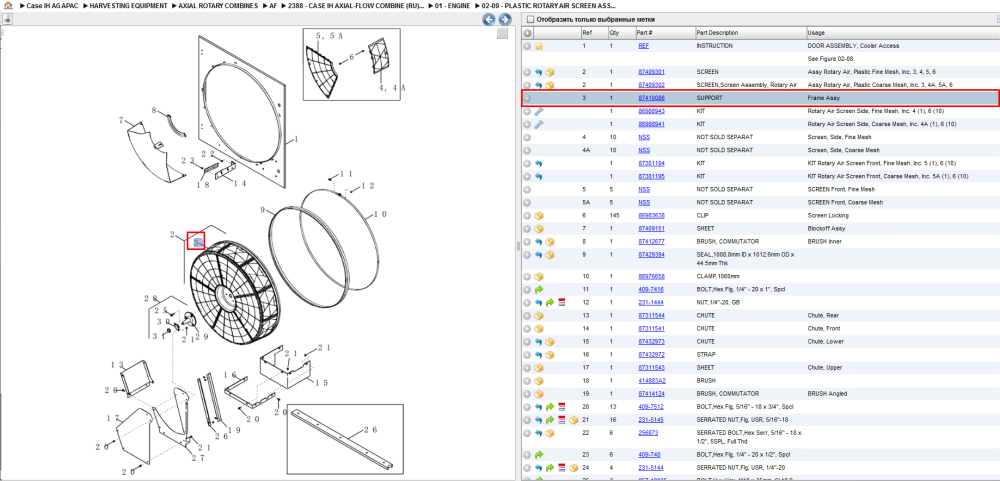The image size is (1000, 481).
Task: Select round button for CLIP row
Action: pos(527,216)
